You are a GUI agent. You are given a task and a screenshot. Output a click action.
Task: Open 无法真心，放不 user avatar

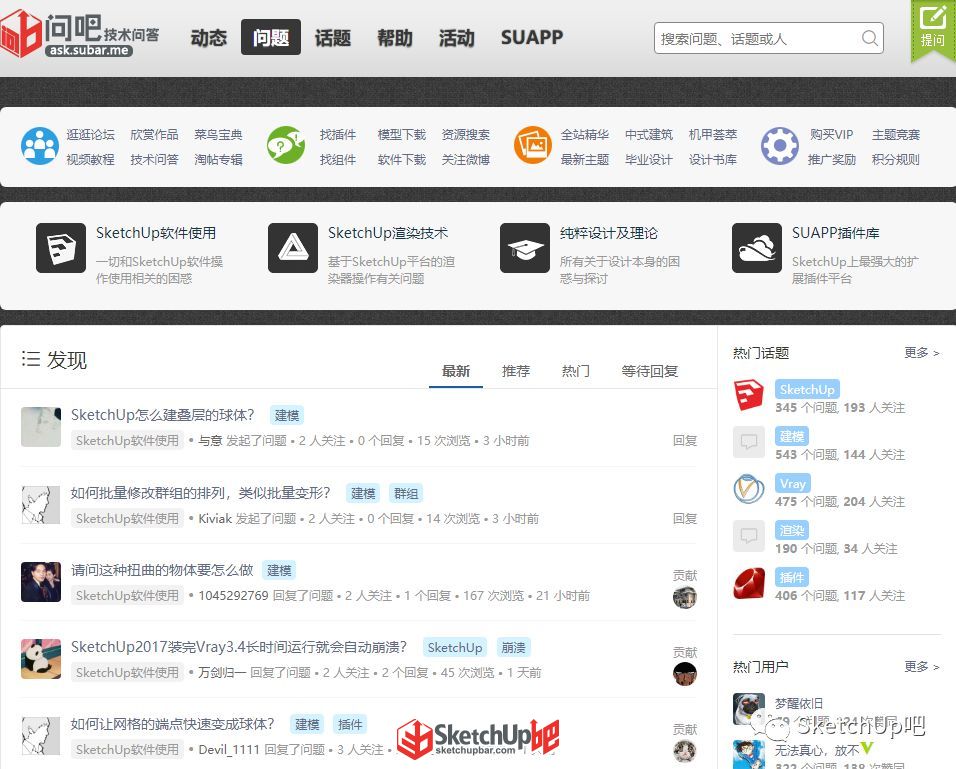click(749, 755)
